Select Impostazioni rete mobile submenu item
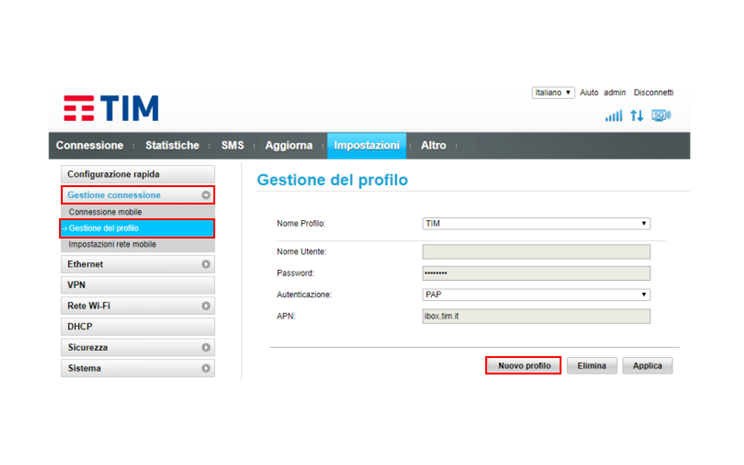 click(138, 244)
